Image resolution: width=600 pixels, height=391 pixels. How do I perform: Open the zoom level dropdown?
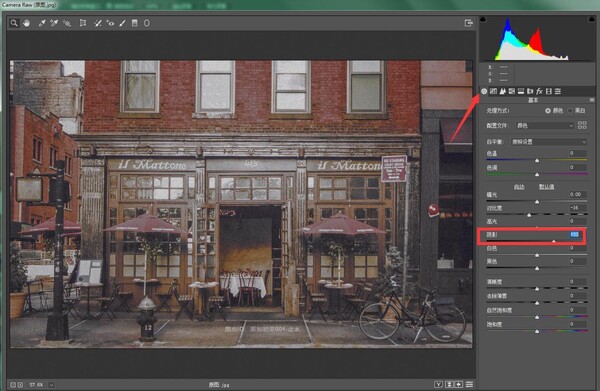[51, 384]
